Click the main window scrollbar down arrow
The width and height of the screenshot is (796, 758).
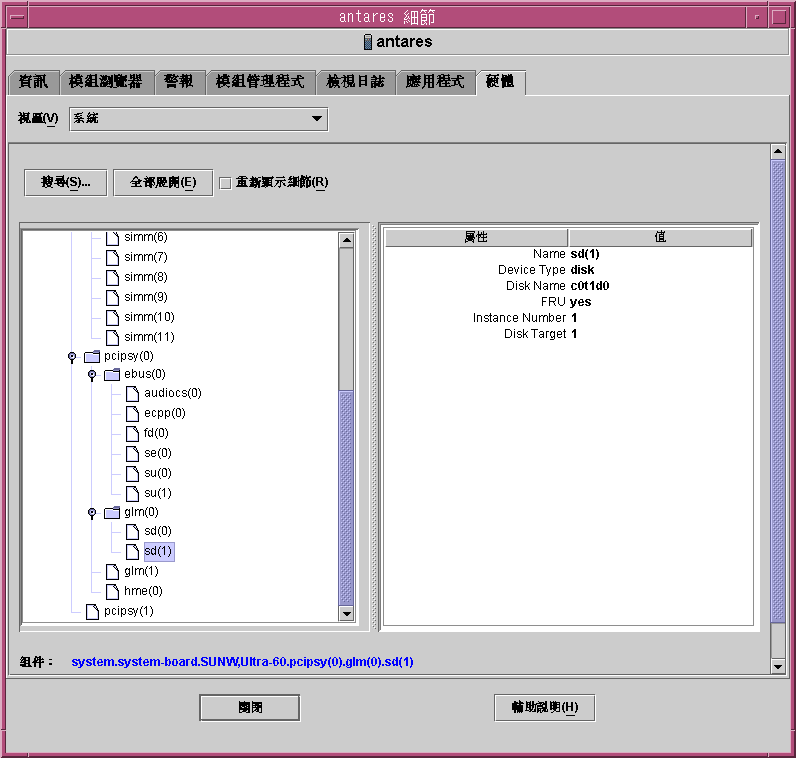(x=778, y=666)
